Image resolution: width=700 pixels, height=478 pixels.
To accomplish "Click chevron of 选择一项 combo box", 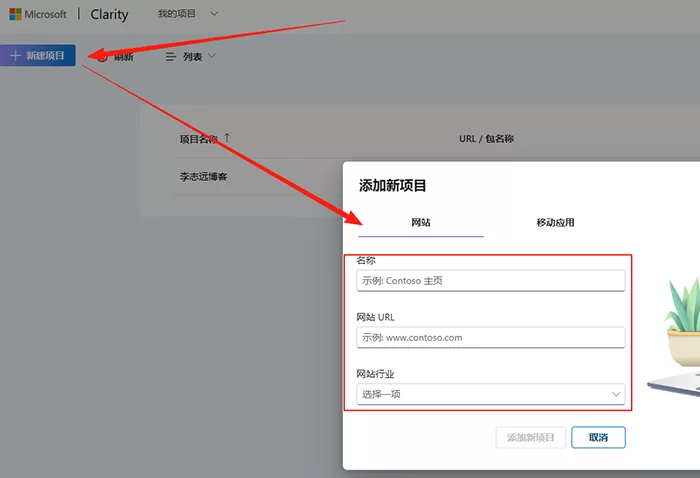I will pyautogui.click(x=616, y=394).
